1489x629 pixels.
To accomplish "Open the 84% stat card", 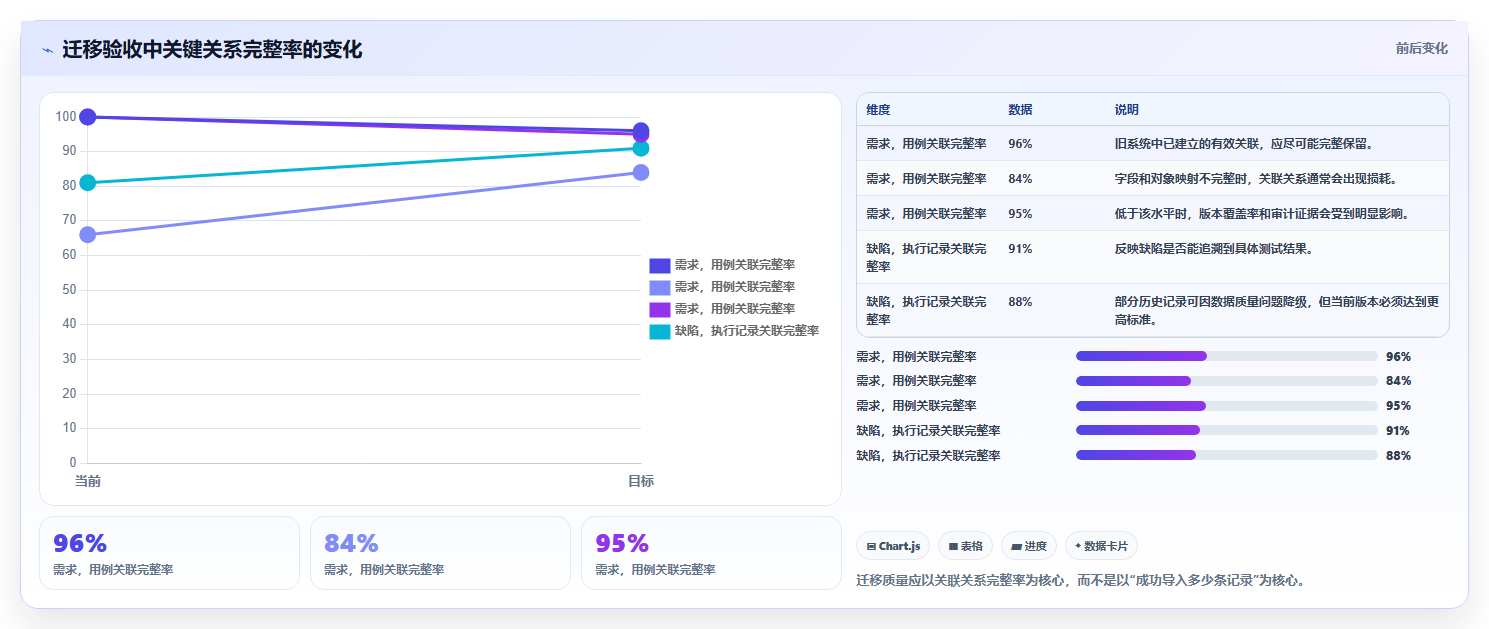I will coord(440,553).
